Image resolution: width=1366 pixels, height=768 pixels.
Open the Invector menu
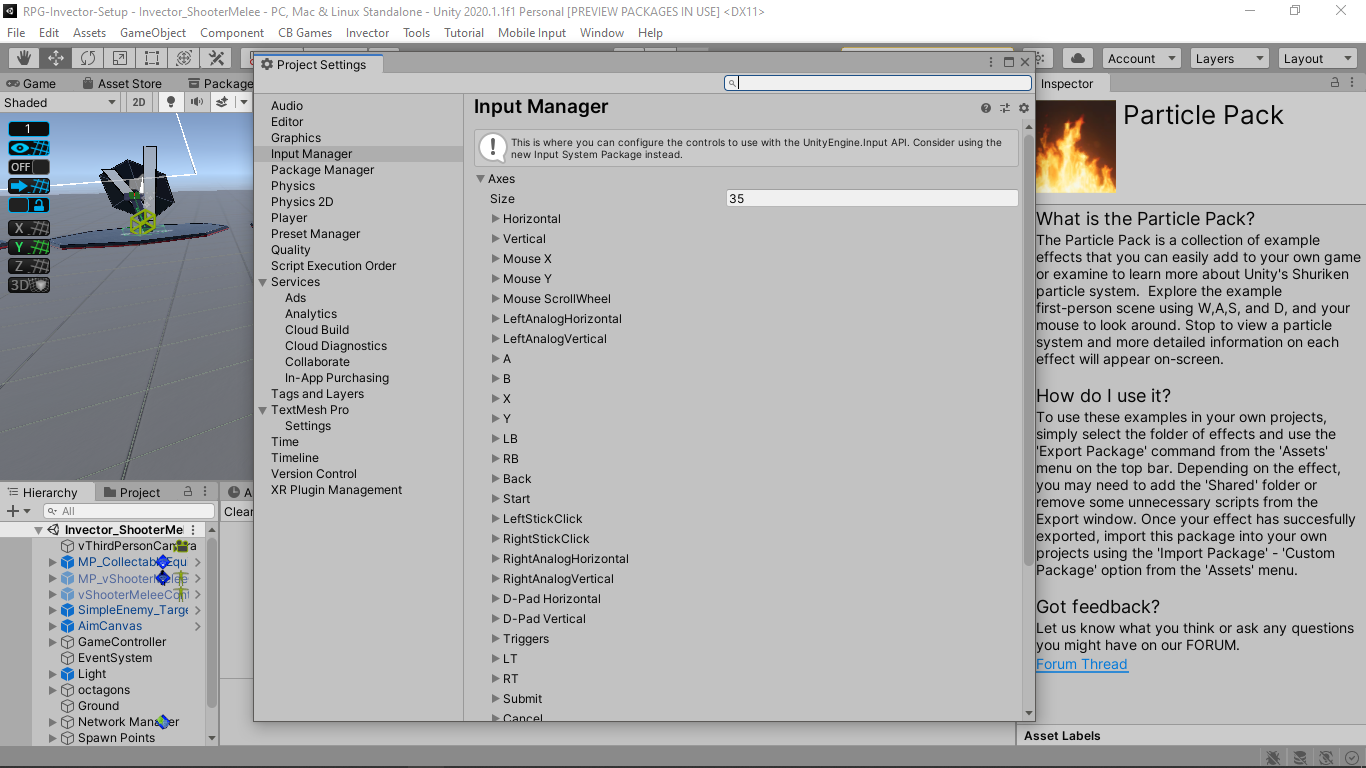pyautogui.click(x=367, y=33)
